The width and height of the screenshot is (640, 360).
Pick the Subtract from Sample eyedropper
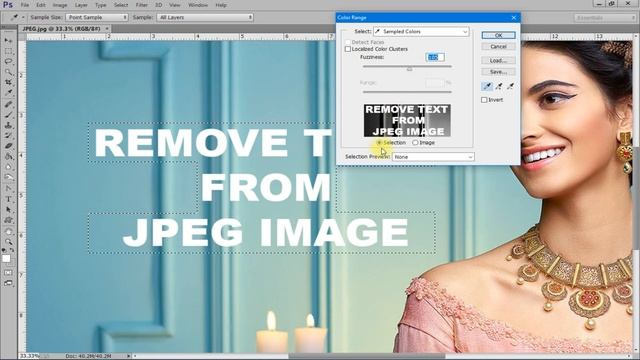[x=510, y=86]
